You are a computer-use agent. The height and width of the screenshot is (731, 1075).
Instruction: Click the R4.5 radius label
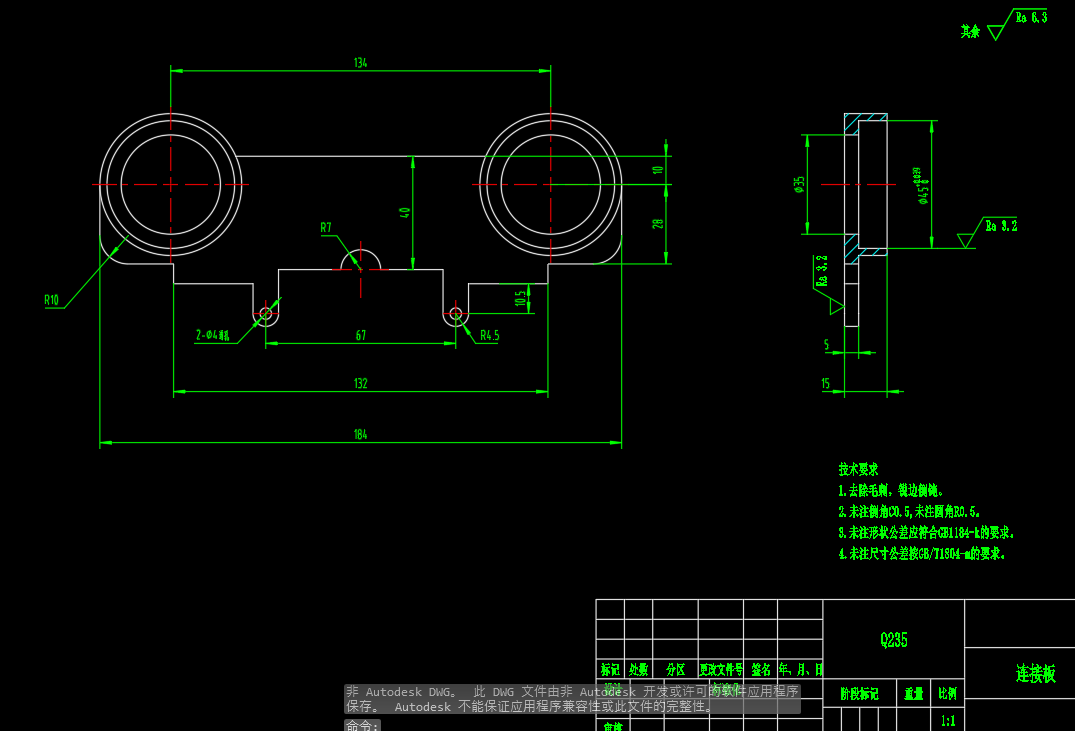[489, 335]
